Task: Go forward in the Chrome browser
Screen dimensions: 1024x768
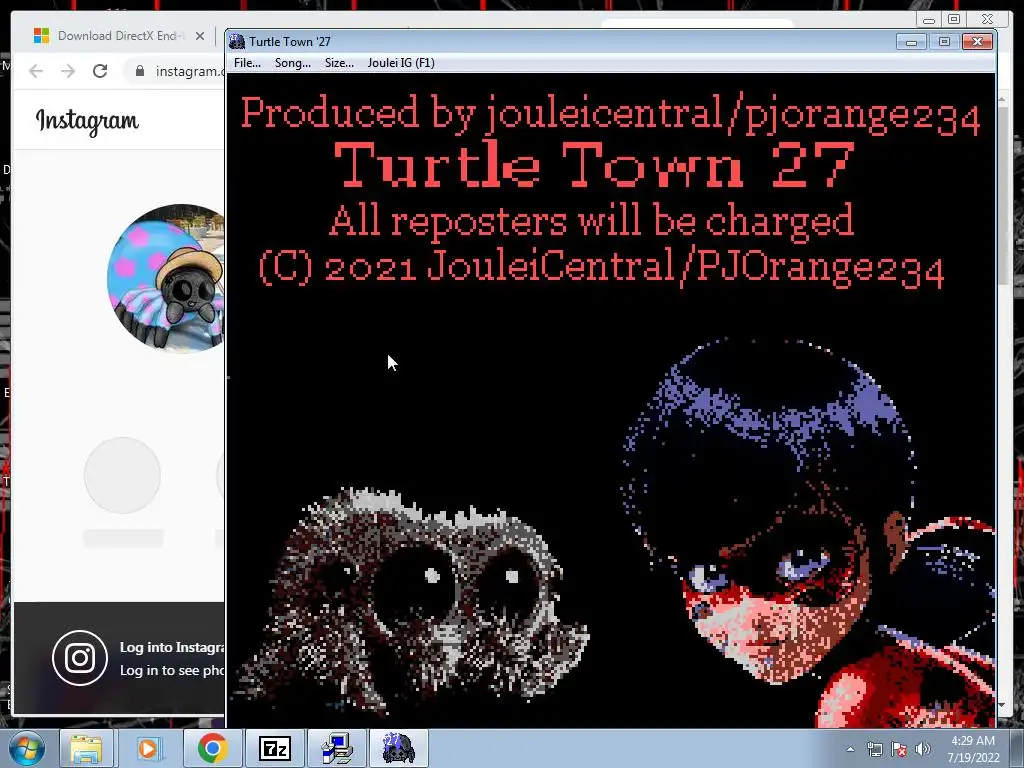Action: coord(68,71)
